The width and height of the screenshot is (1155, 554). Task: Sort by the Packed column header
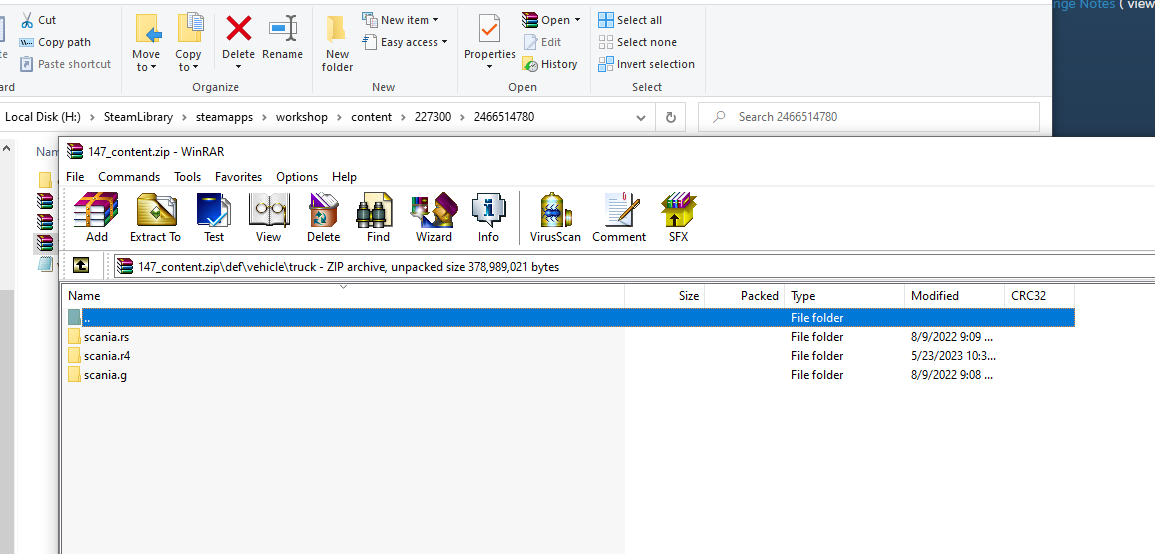(x=745, y=295)
